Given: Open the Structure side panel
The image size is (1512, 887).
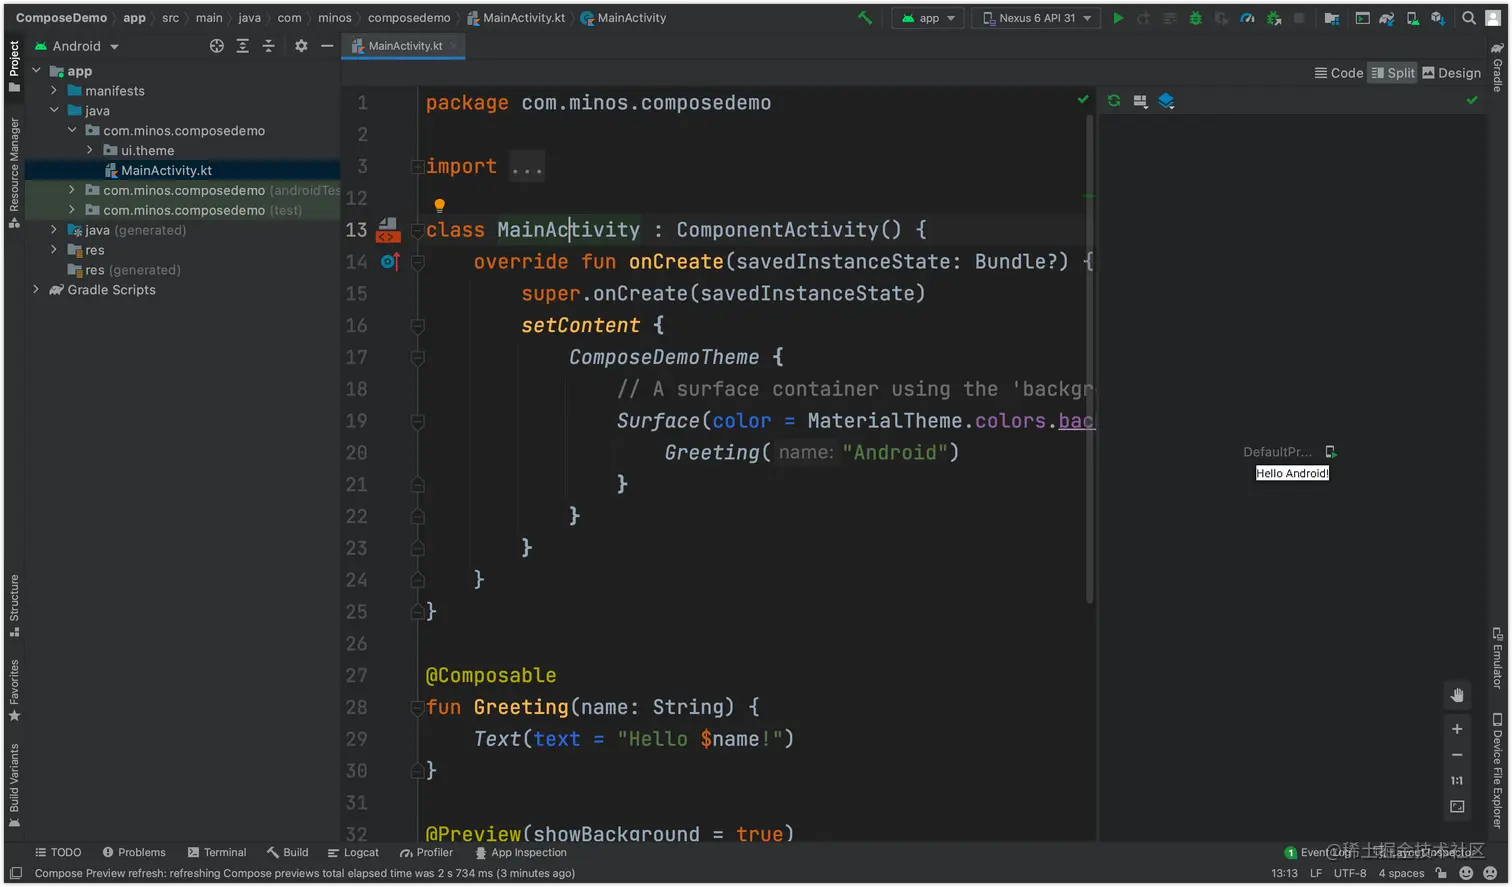Looking at the screenshot, I should 14,605.
